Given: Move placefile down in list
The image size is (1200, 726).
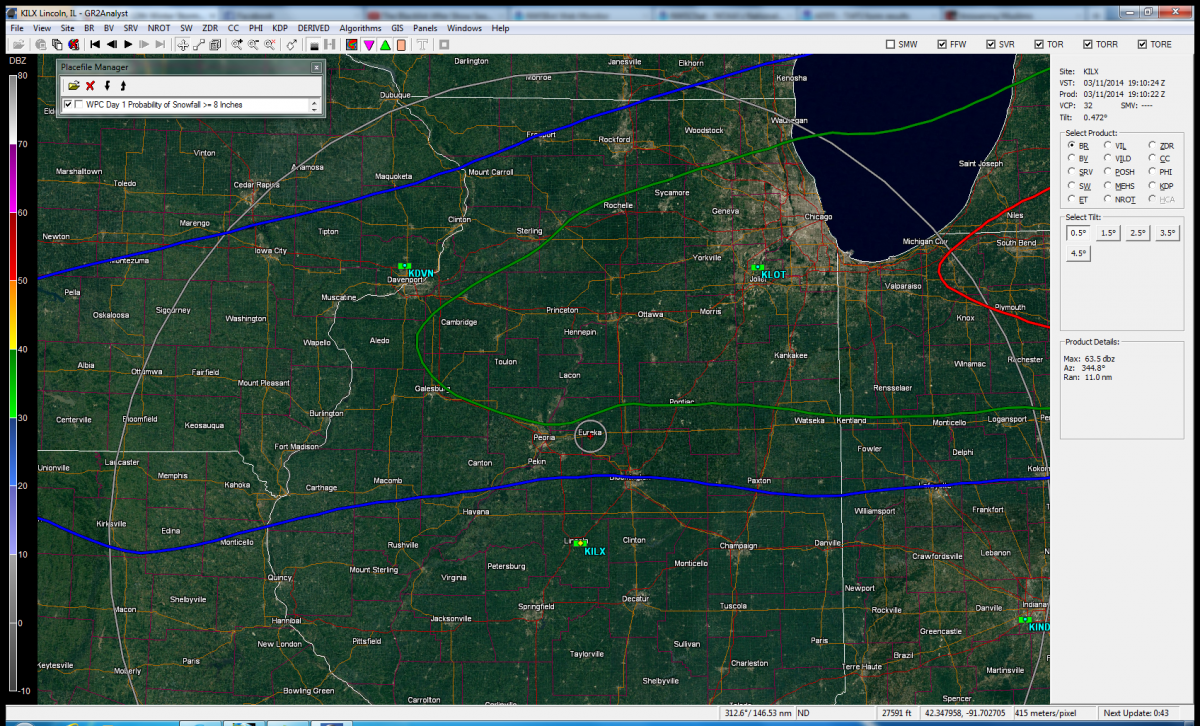Looking at the screenshot, I should coord(107,86).
